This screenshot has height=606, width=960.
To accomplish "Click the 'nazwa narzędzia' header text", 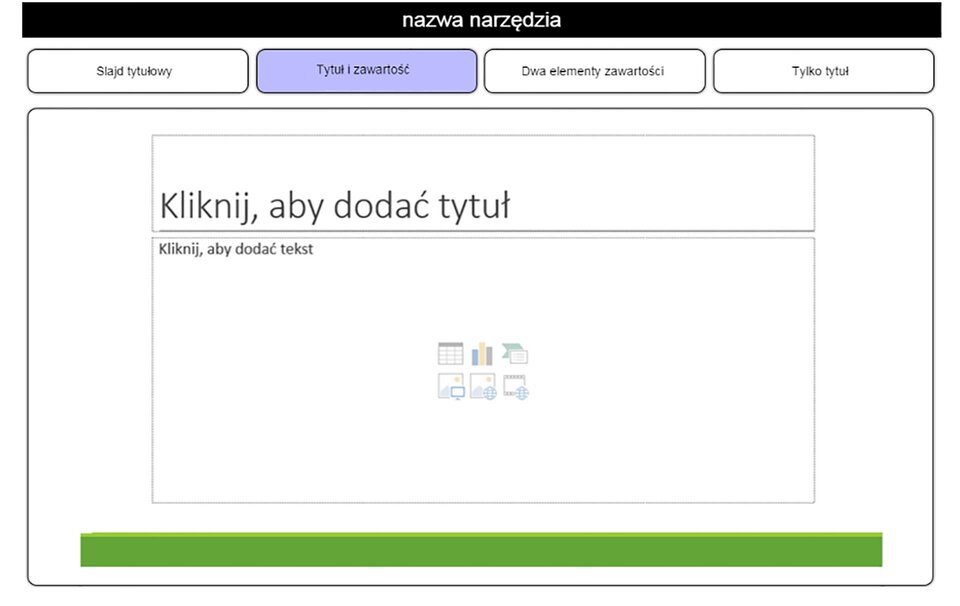I will click(x=481, y=20).
